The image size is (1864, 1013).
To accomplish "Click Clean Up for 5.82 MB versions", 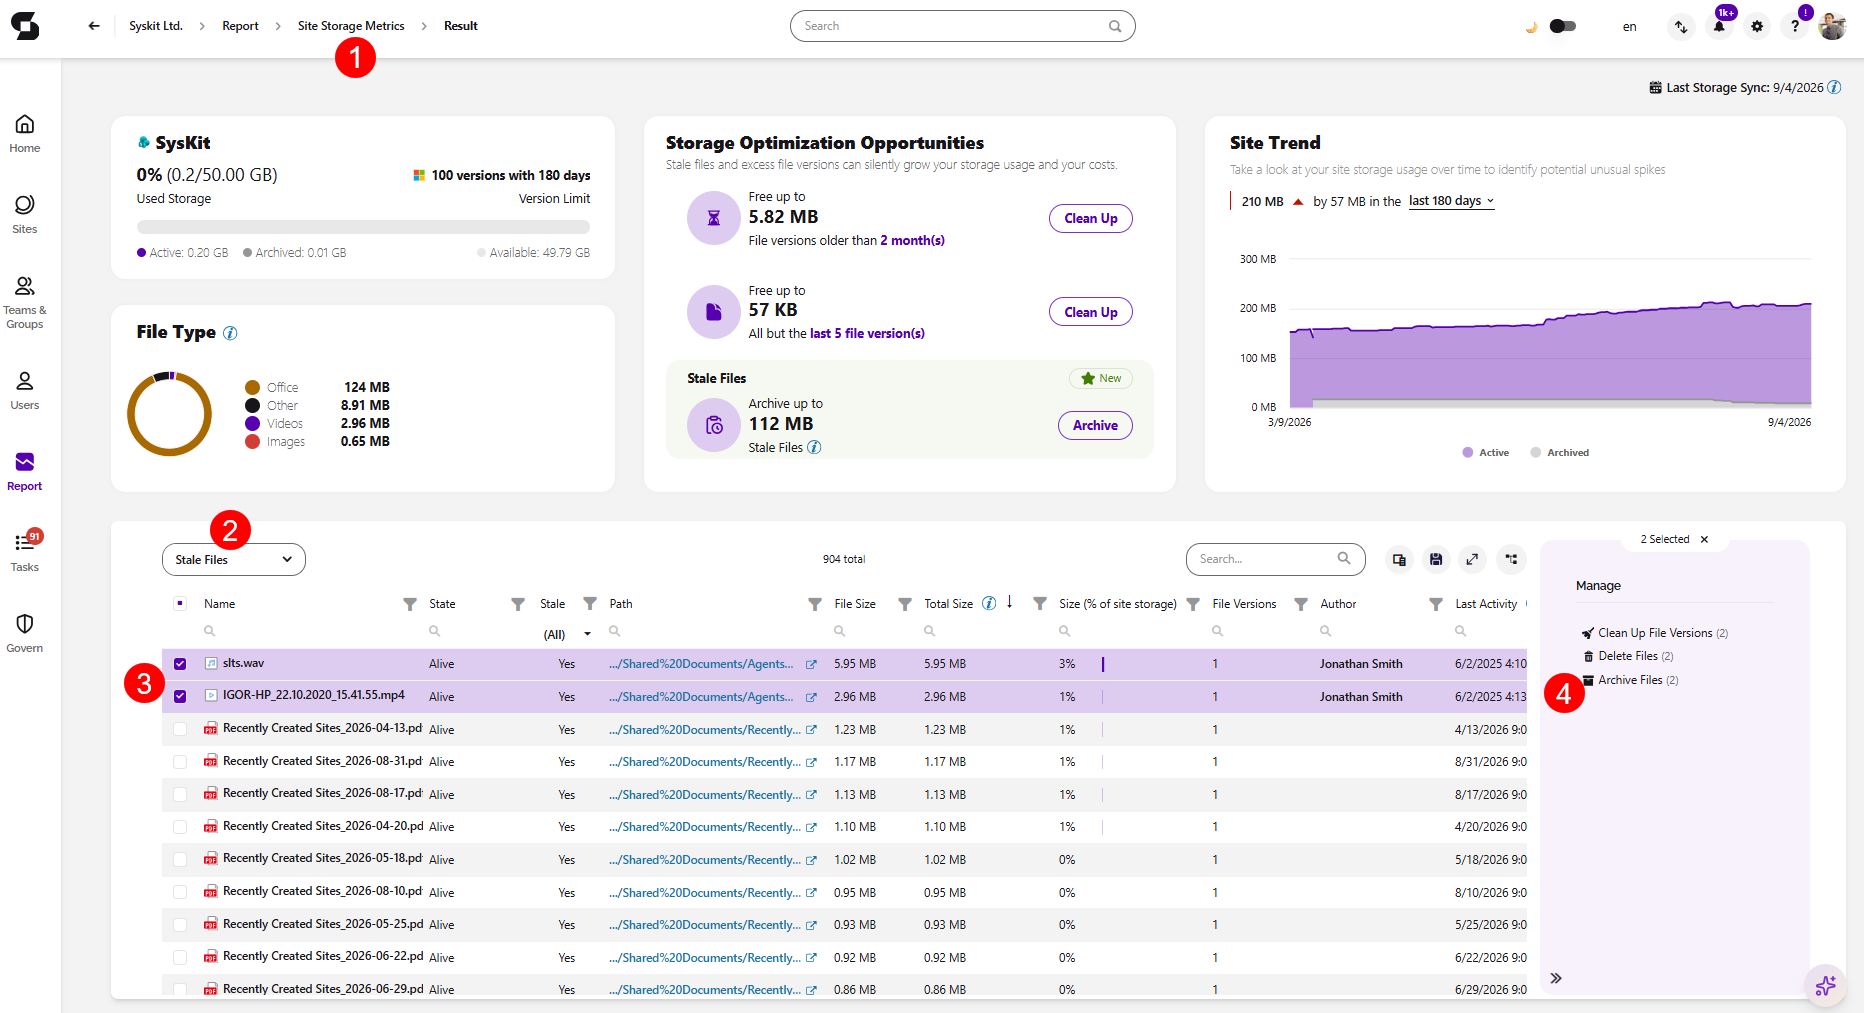I will 1091,218.
